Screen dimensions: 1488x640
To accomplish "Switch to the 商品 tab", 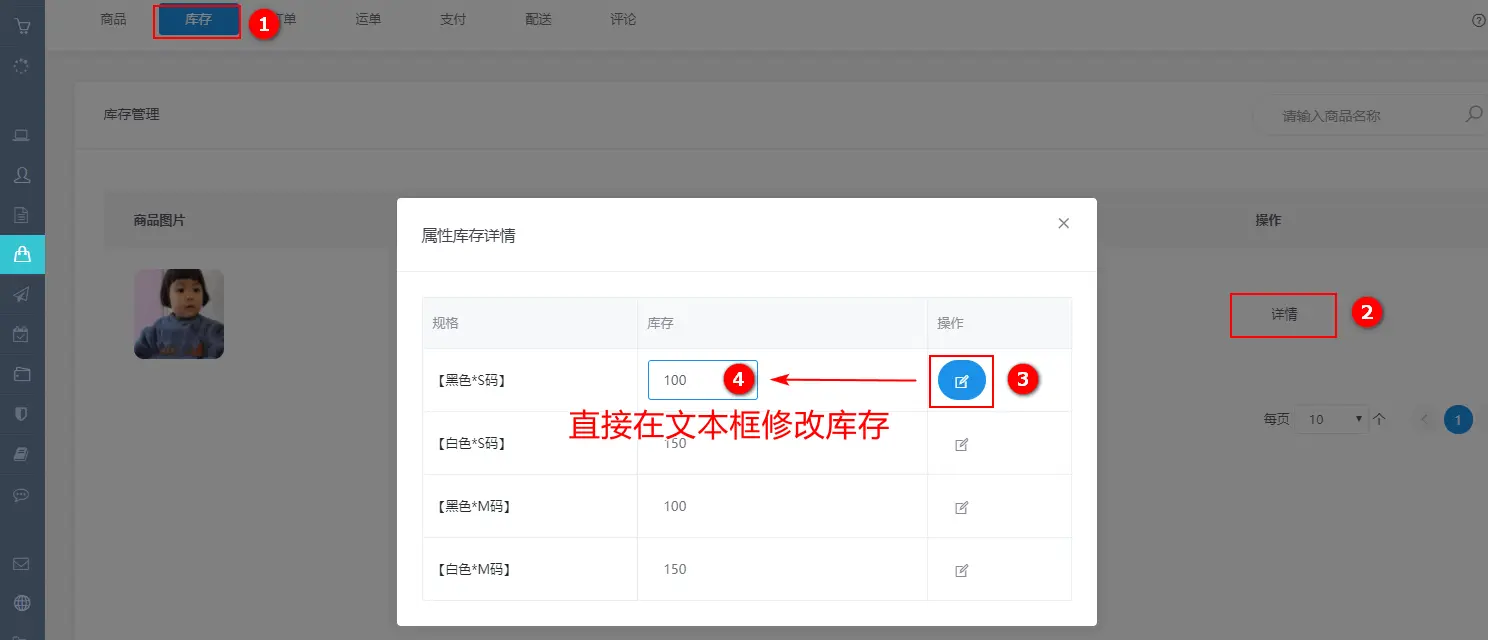I will click(113, 19).
